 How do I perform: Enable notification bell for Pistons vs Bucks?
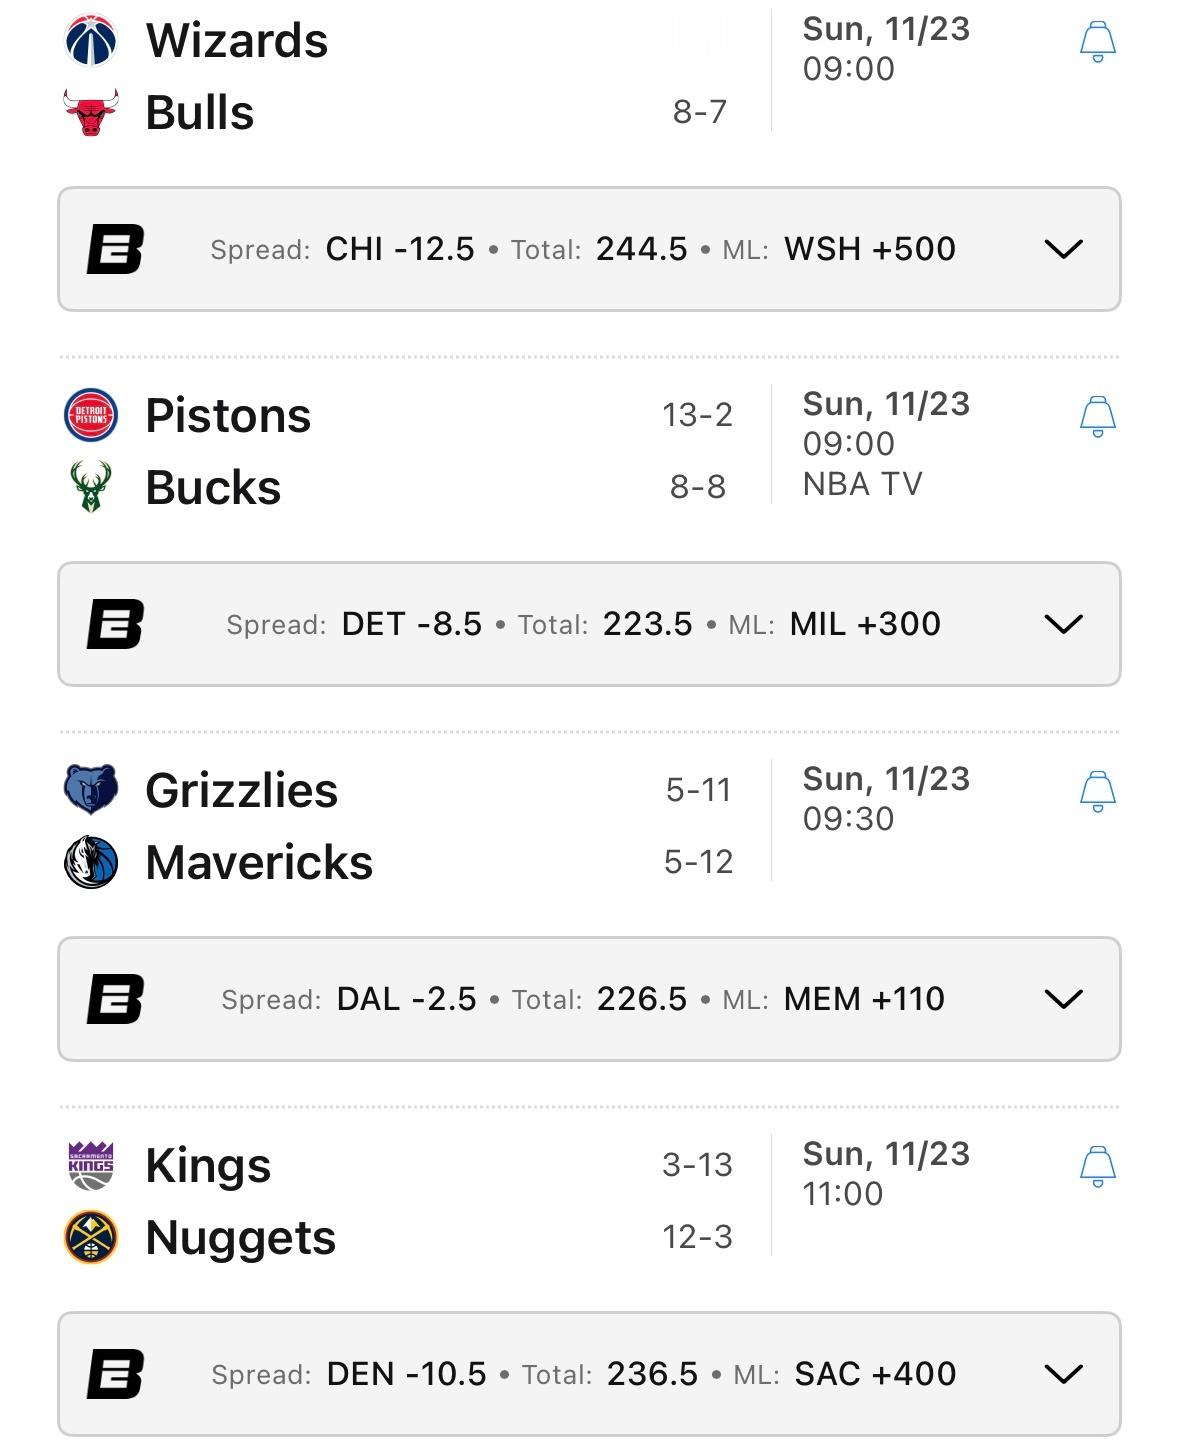coord(1097,417)
